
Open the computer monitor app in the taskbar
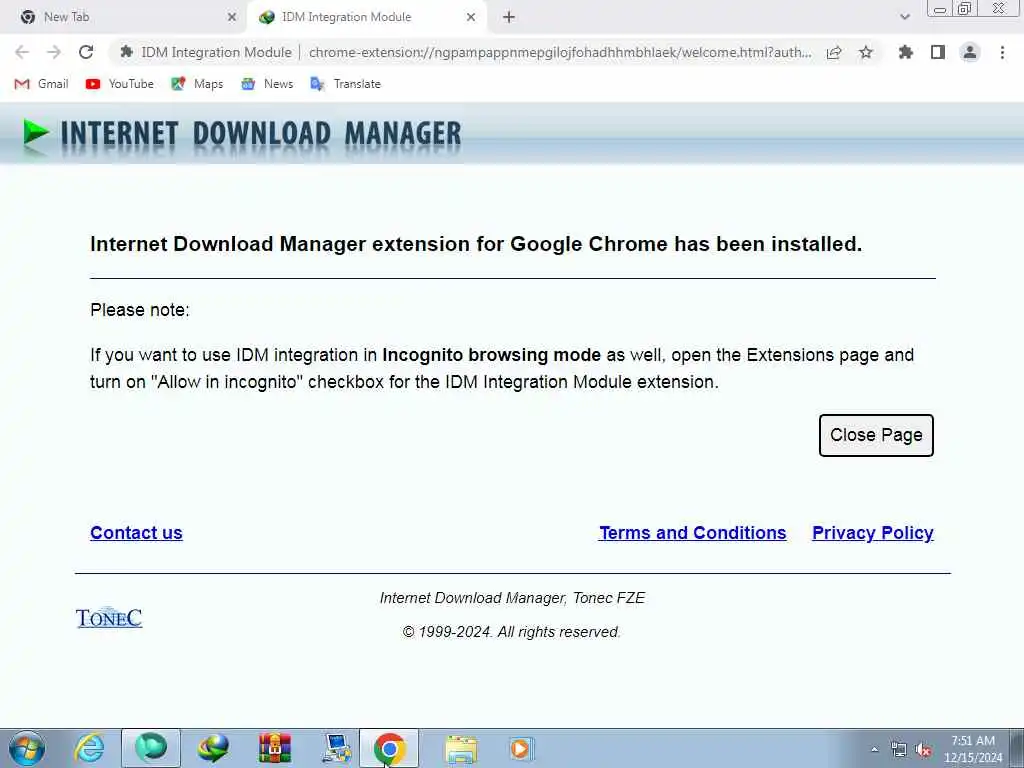(337, 748)
